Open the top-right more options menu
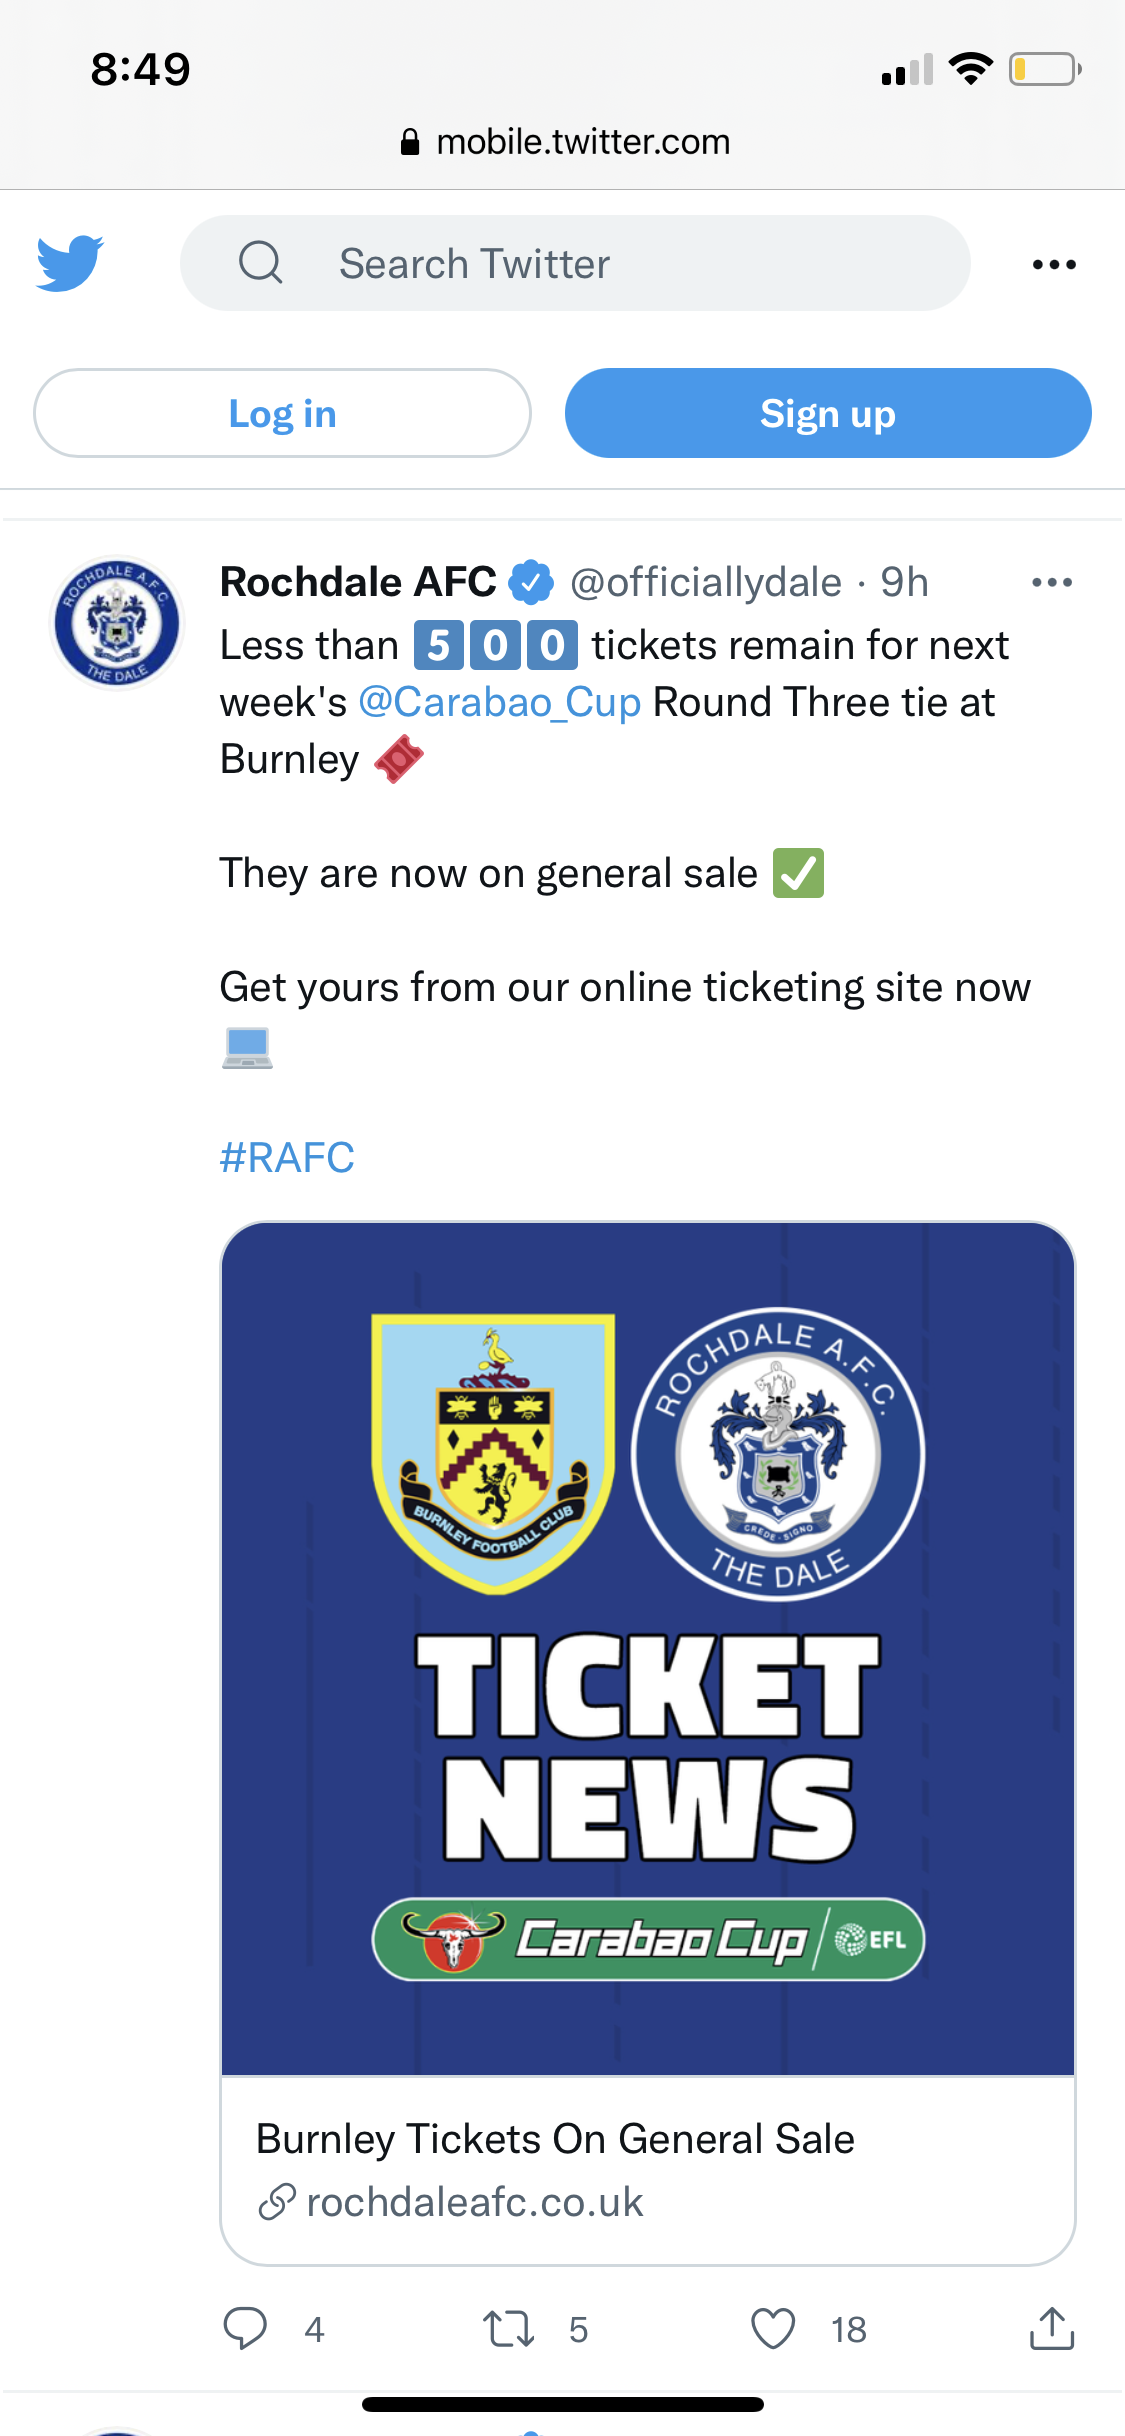This screenshot has width=1125, height=2436. 1054,265
